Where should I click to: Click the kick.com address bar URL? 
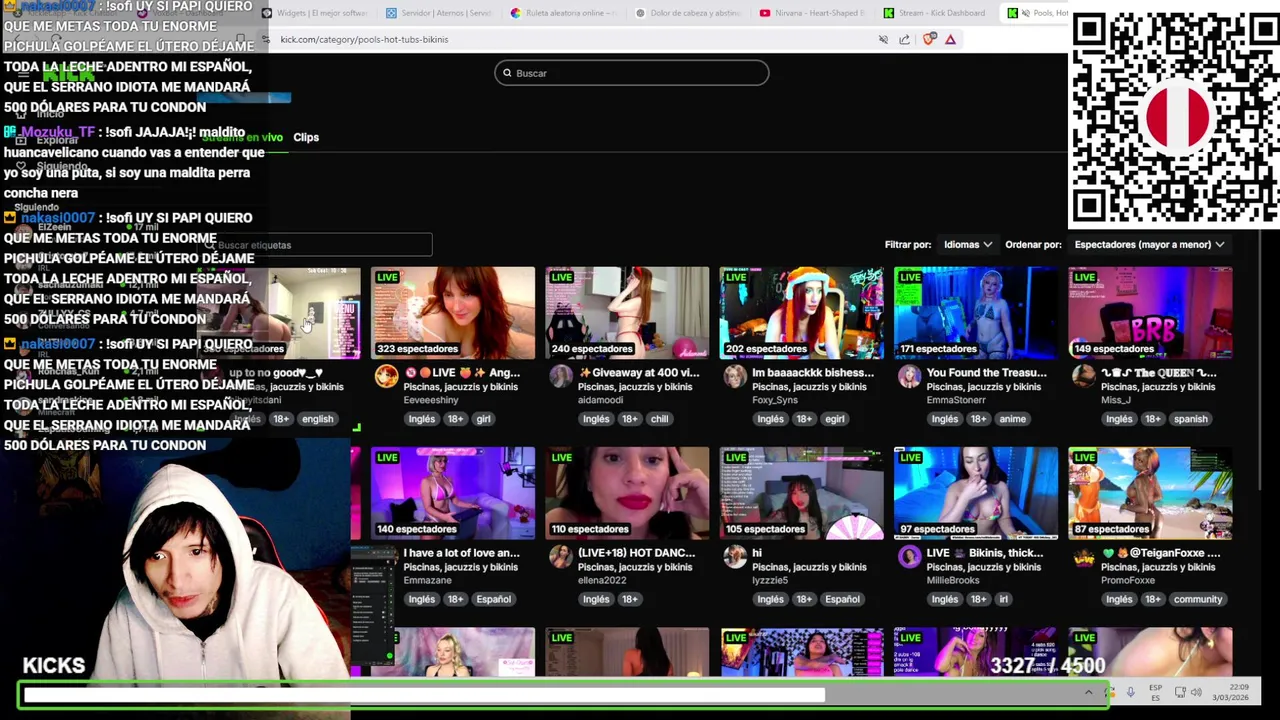pyautogui.click(x=364, y=39)
